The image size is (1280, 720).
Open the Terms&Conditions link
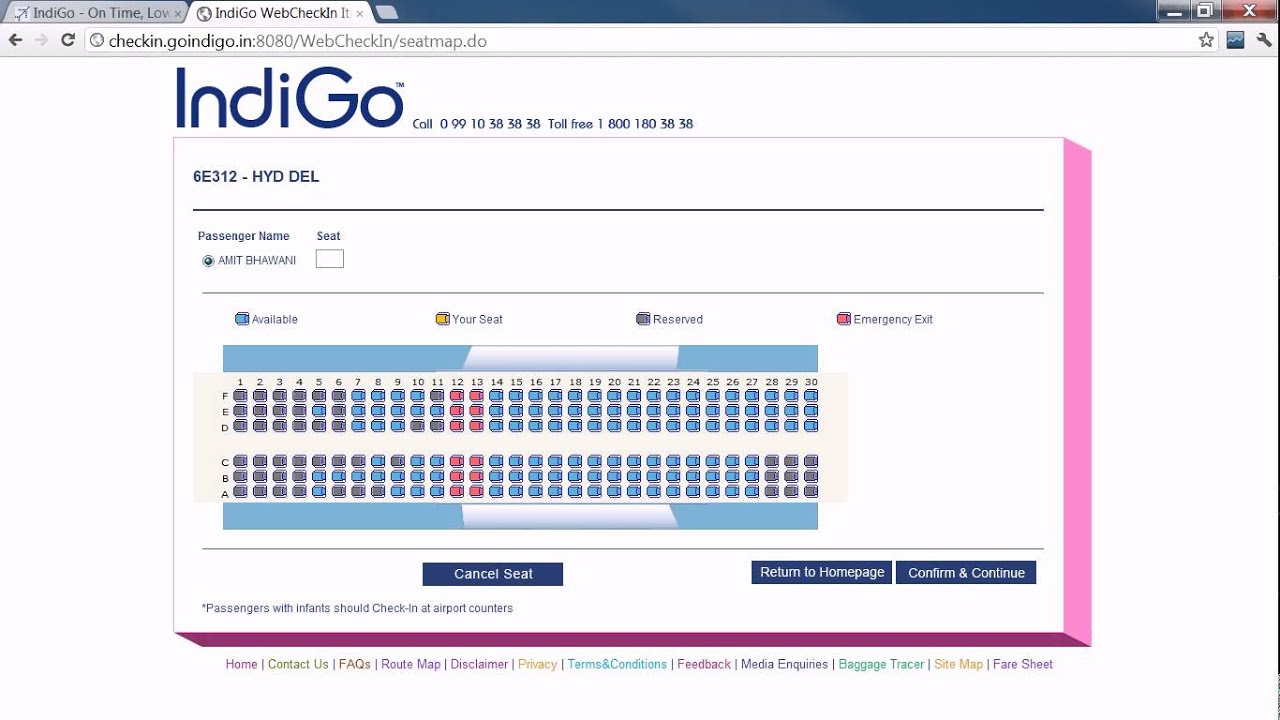(617, 664)
